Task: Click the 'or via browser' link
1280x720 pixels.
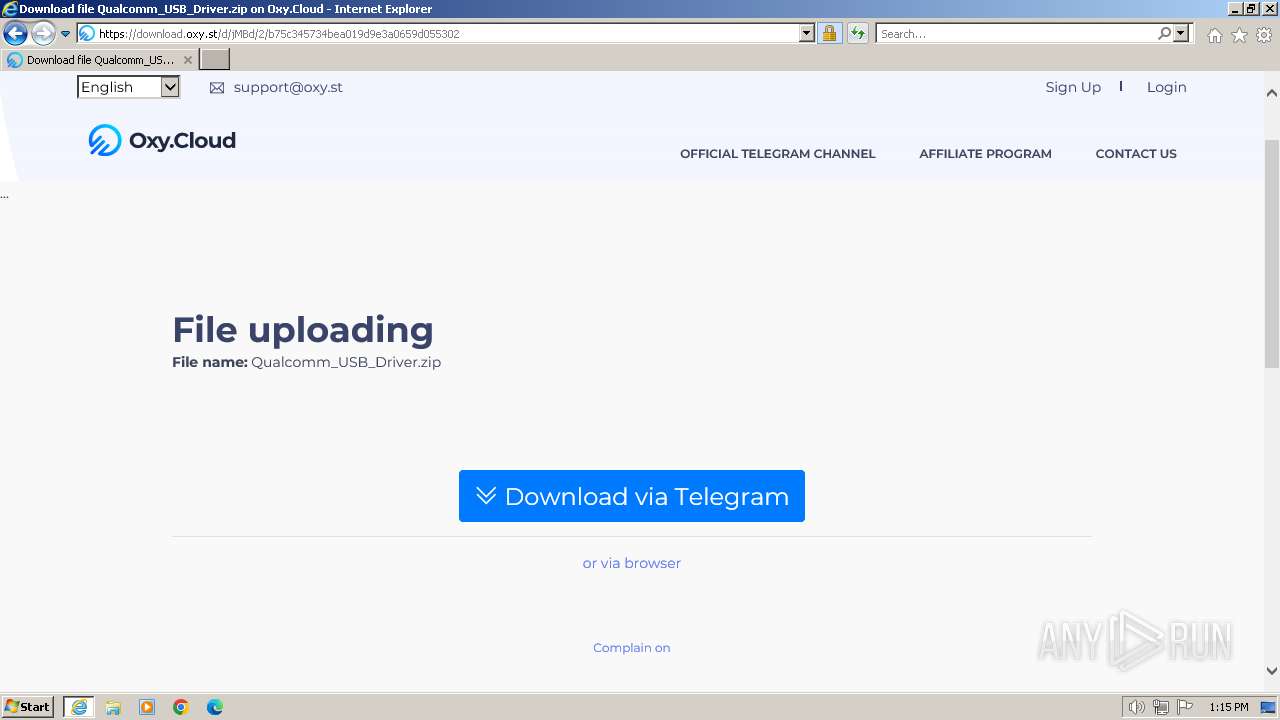Action: click(x=632, y=563)
